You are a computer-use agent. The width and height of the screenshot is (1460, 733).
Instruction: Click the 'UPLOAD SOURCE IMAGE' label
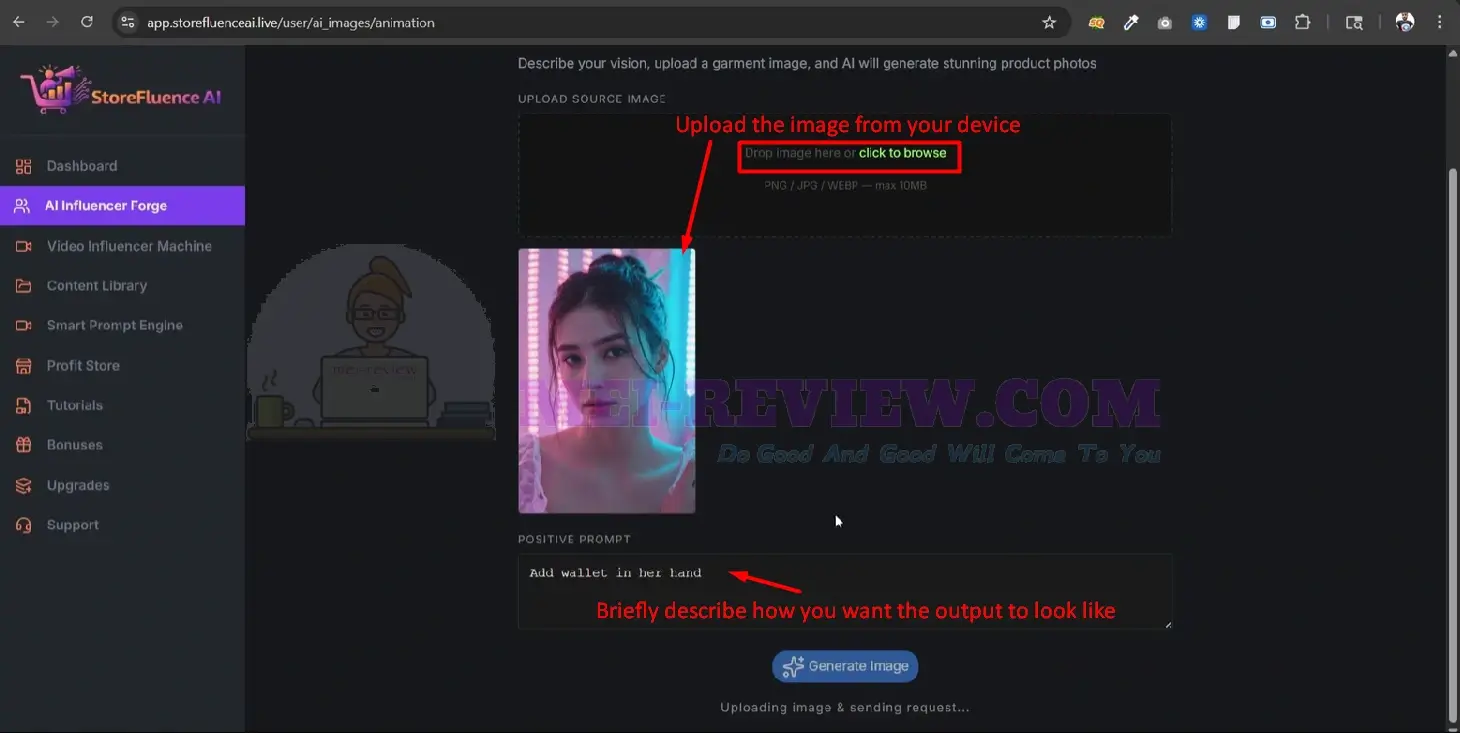pyautogui.click(x=592, y=99)
